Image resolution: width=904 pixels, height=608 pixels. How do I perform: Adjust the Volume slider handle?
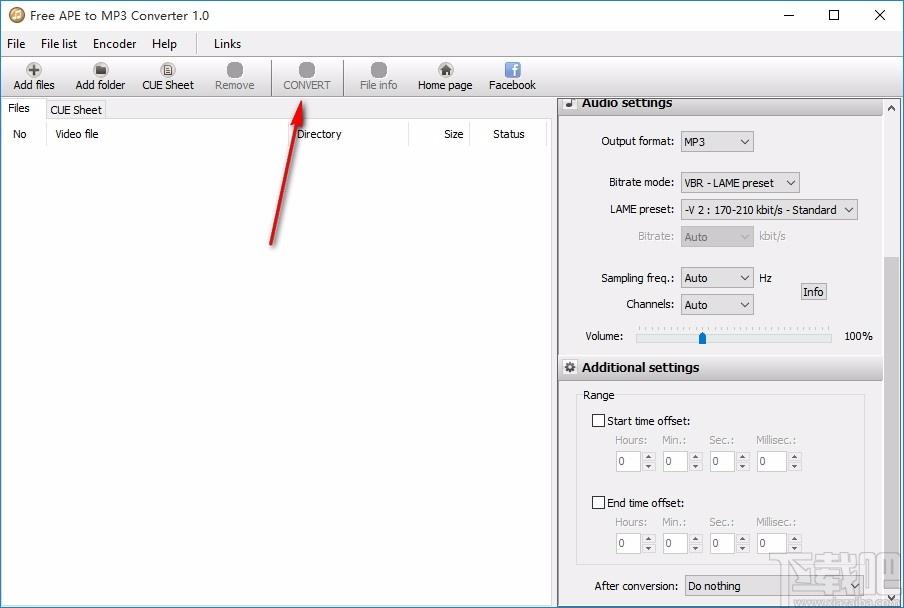(702, 338)
